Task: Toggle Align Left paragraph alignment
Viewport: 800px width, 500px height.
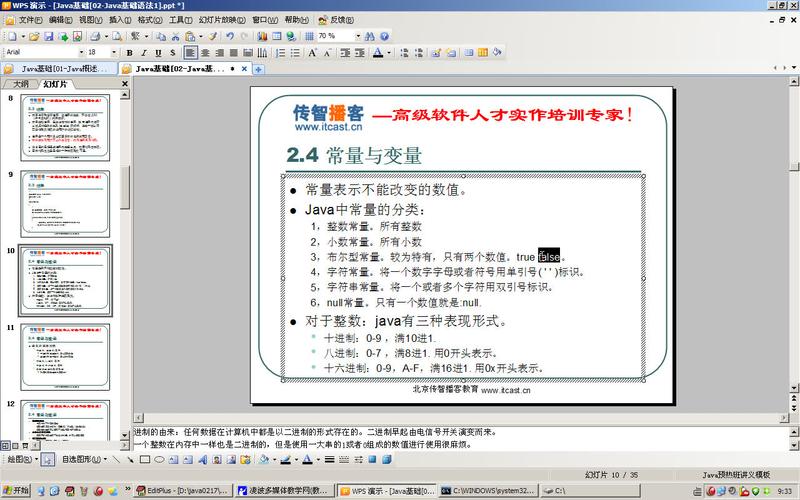Action: point(190,52)
